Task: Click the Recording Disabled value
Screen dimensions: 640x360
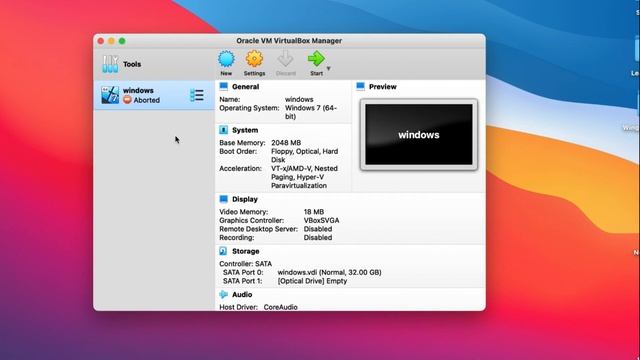Action: (x=318, y=237)
